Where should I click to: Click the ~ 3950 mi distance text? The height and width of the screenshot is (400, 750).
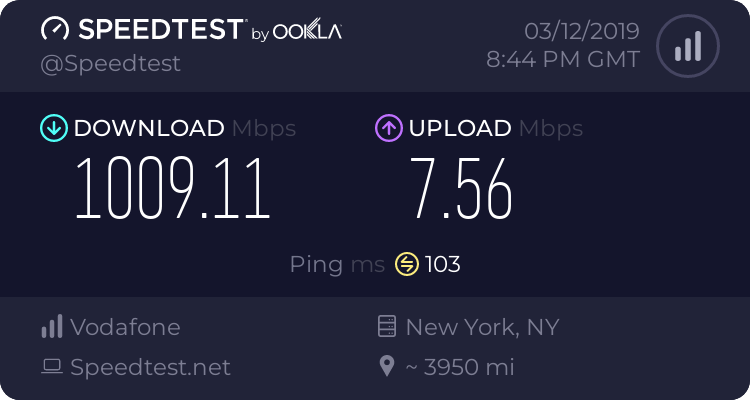click(459, 367)
